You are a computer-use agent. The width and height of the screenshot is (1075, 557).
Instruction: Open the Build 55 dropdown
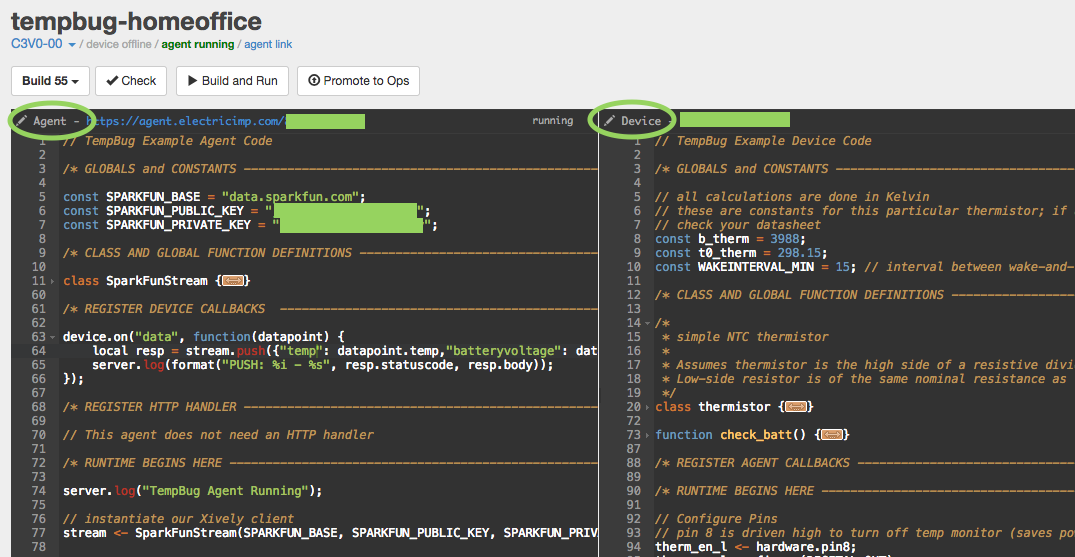[51, 81]
